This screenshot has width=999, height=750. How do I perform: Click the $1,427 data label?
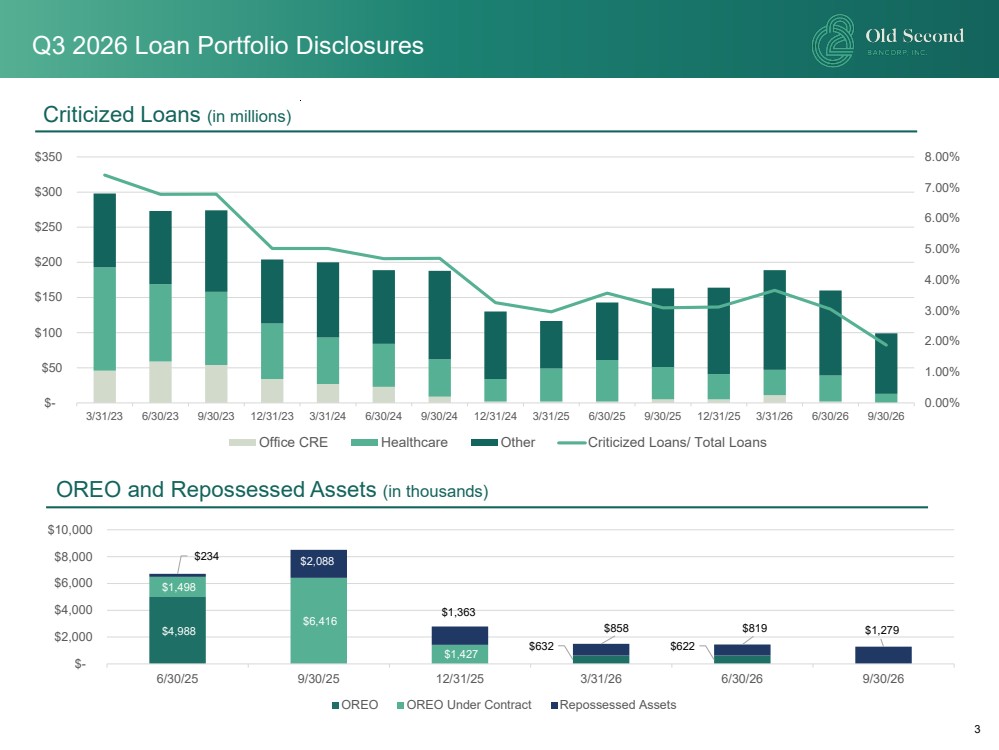click(x=461, y=654)
